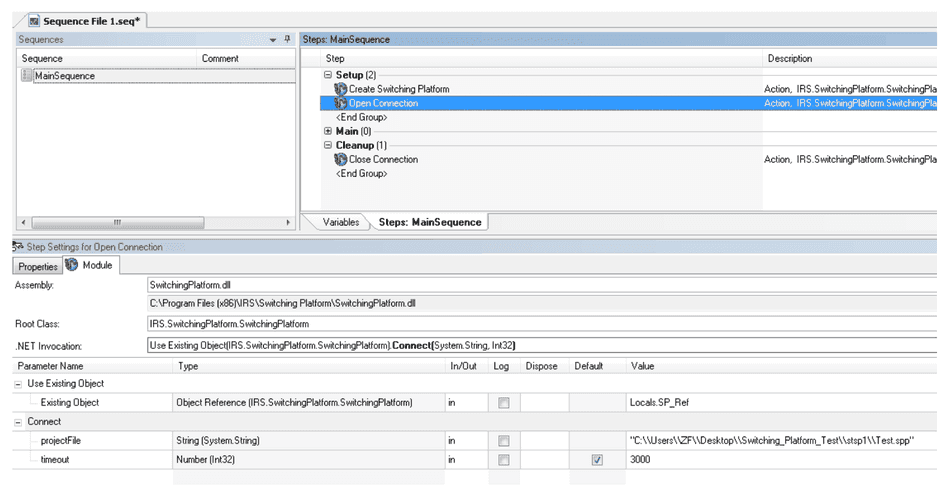
Task: Collapse the Use Existing Object parameter group
Action: point(18,384)
